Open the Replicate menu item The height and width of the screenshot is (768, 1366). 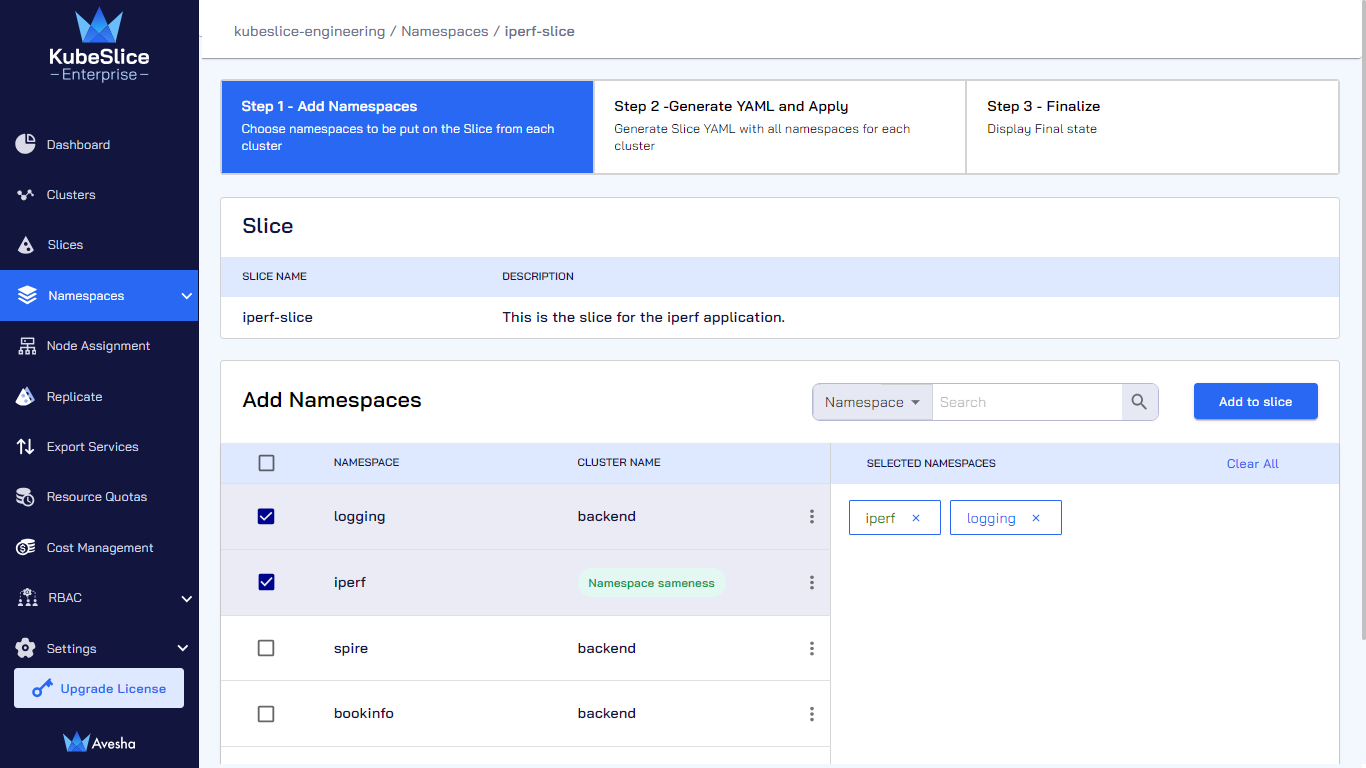tap(74, 397)
